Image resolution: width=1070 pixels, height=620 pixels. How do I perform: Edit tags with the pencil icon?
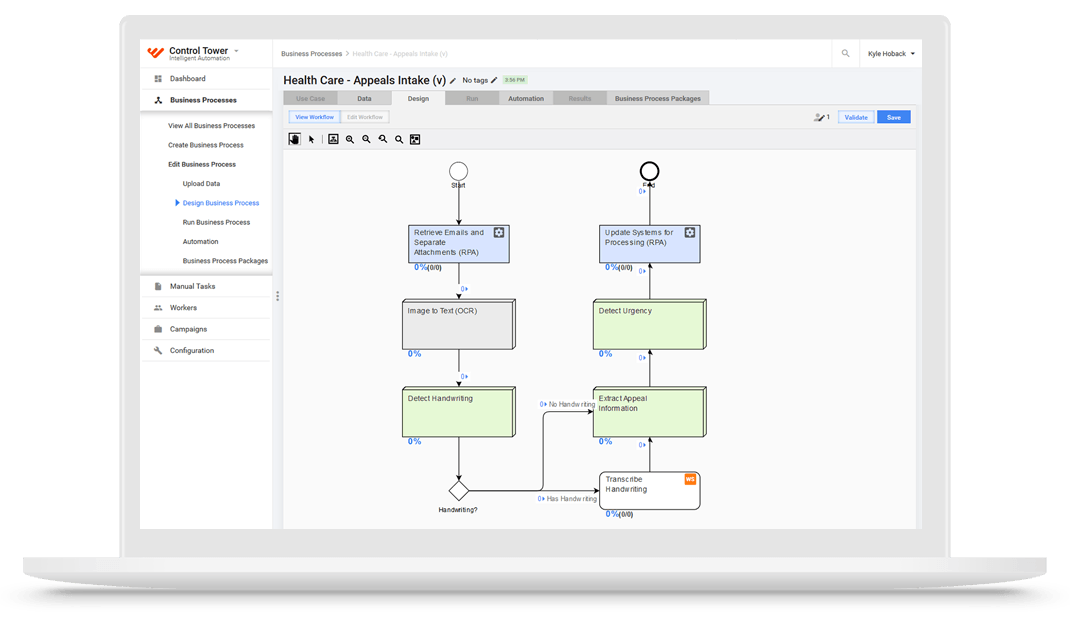coord(494,80)
